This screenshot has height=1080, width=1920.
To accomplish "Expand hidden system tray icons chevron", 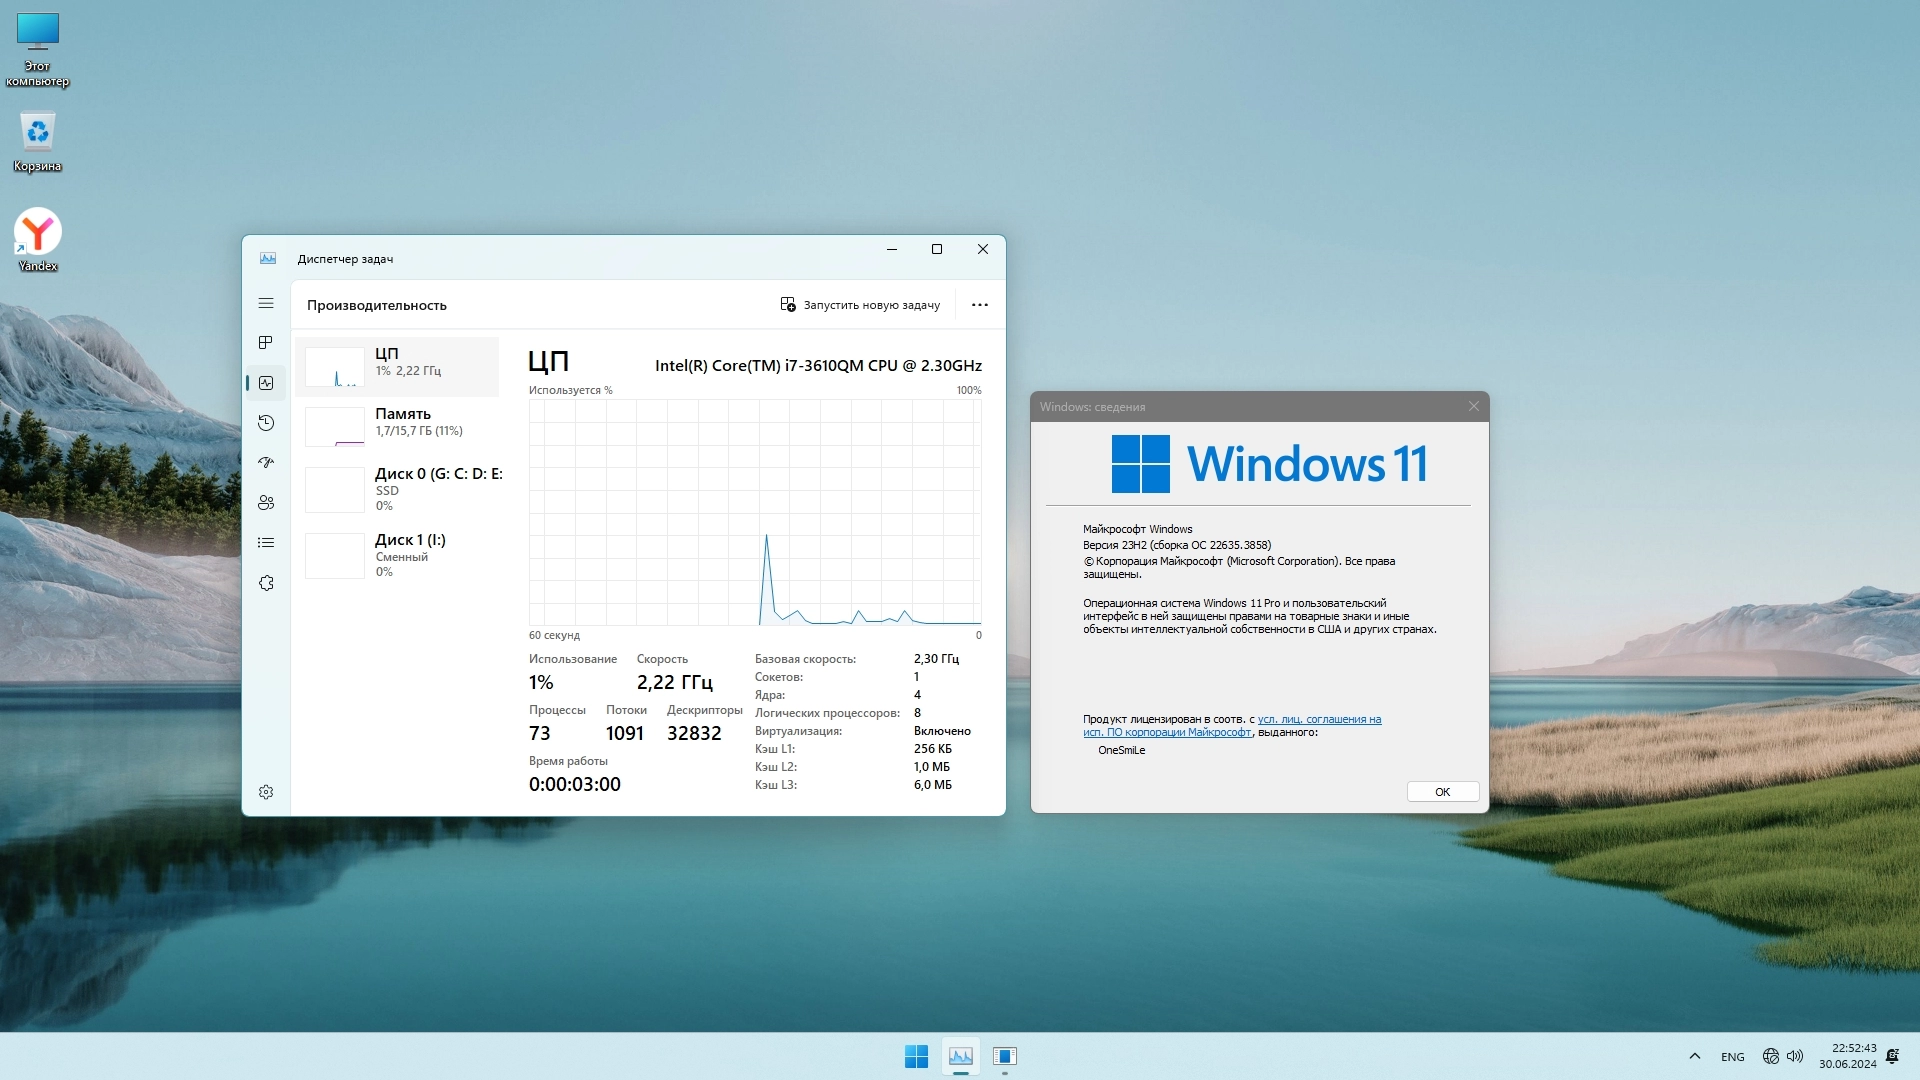I will [x=1694, y=1056].
